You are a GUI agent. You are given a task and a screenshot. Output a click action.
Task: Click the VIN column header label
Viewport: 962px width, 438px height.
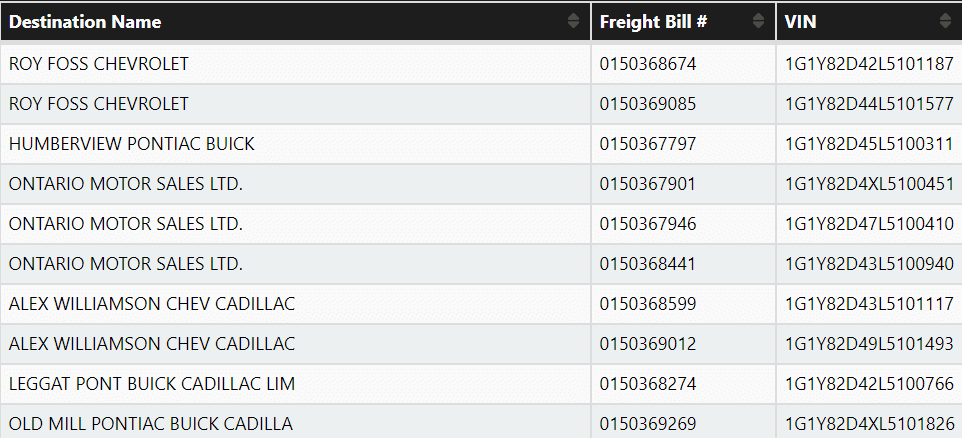800,21
